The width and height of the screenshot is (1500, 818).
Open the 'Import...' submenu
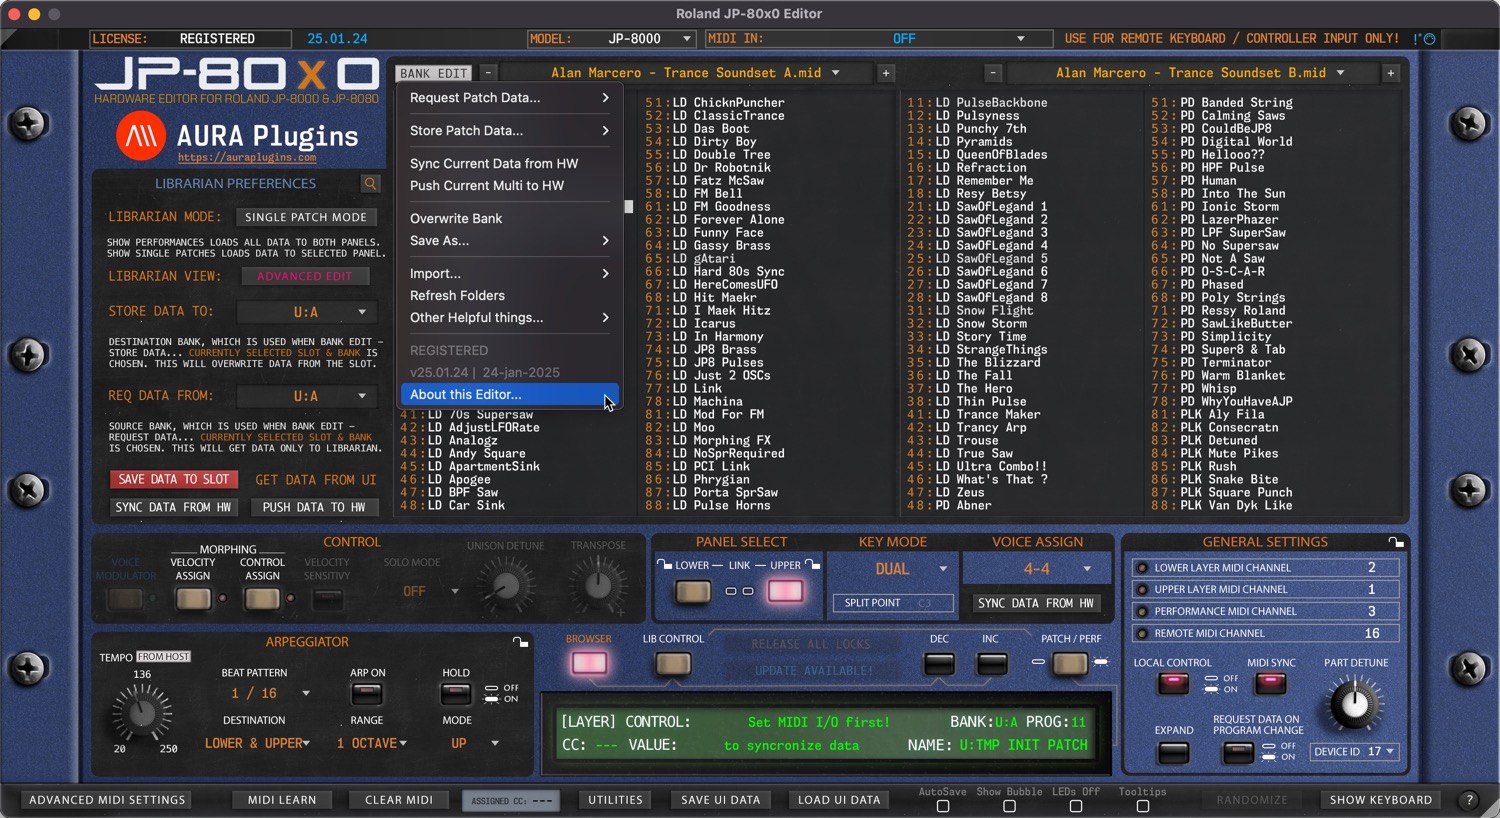(x=435, y=273)
